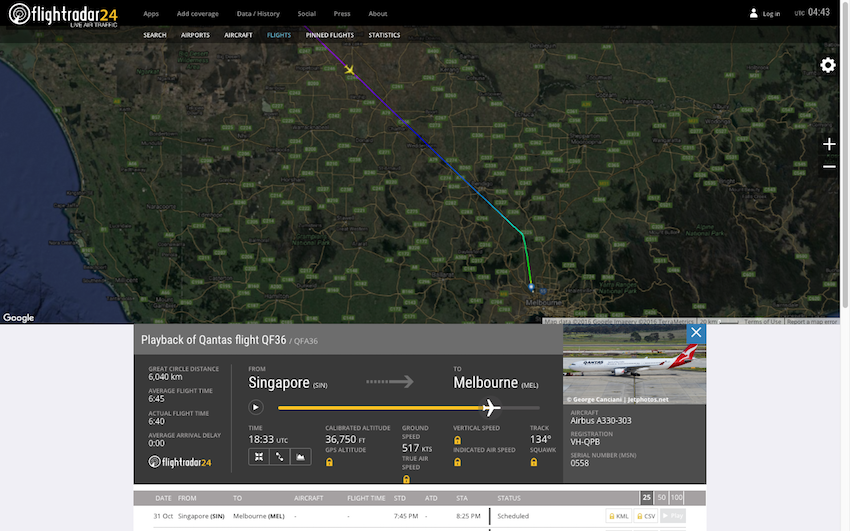Viewport: 850px width, 531px height.
Task: Click the Scheduled status cell
Action: coord(513,516)
